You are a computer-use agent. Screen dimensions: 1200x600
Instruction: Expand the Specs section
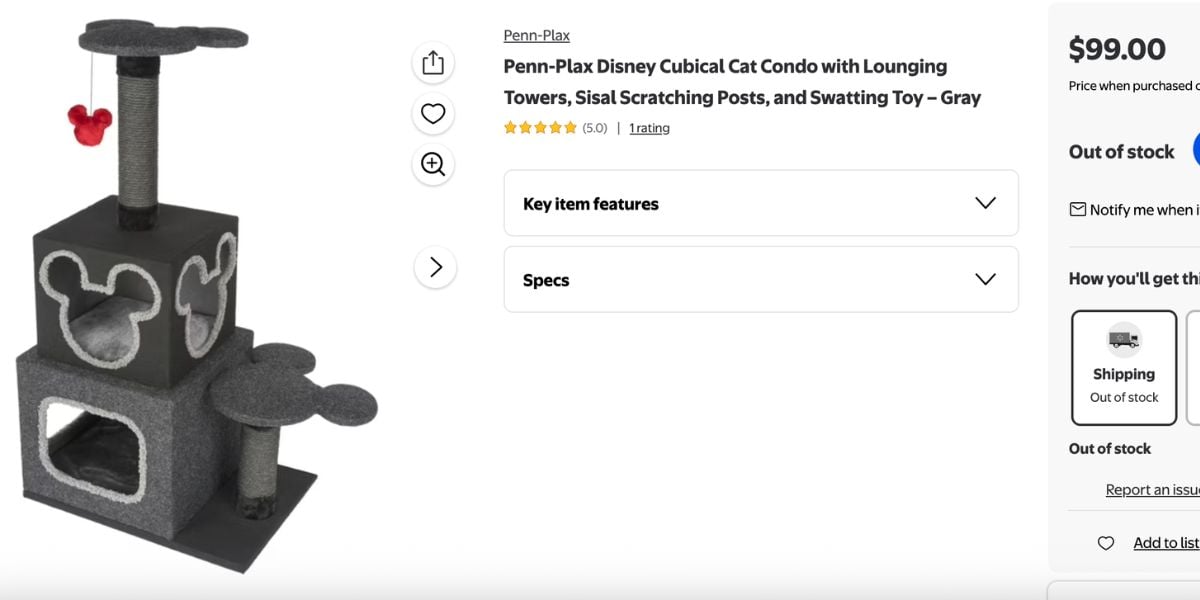760,280
